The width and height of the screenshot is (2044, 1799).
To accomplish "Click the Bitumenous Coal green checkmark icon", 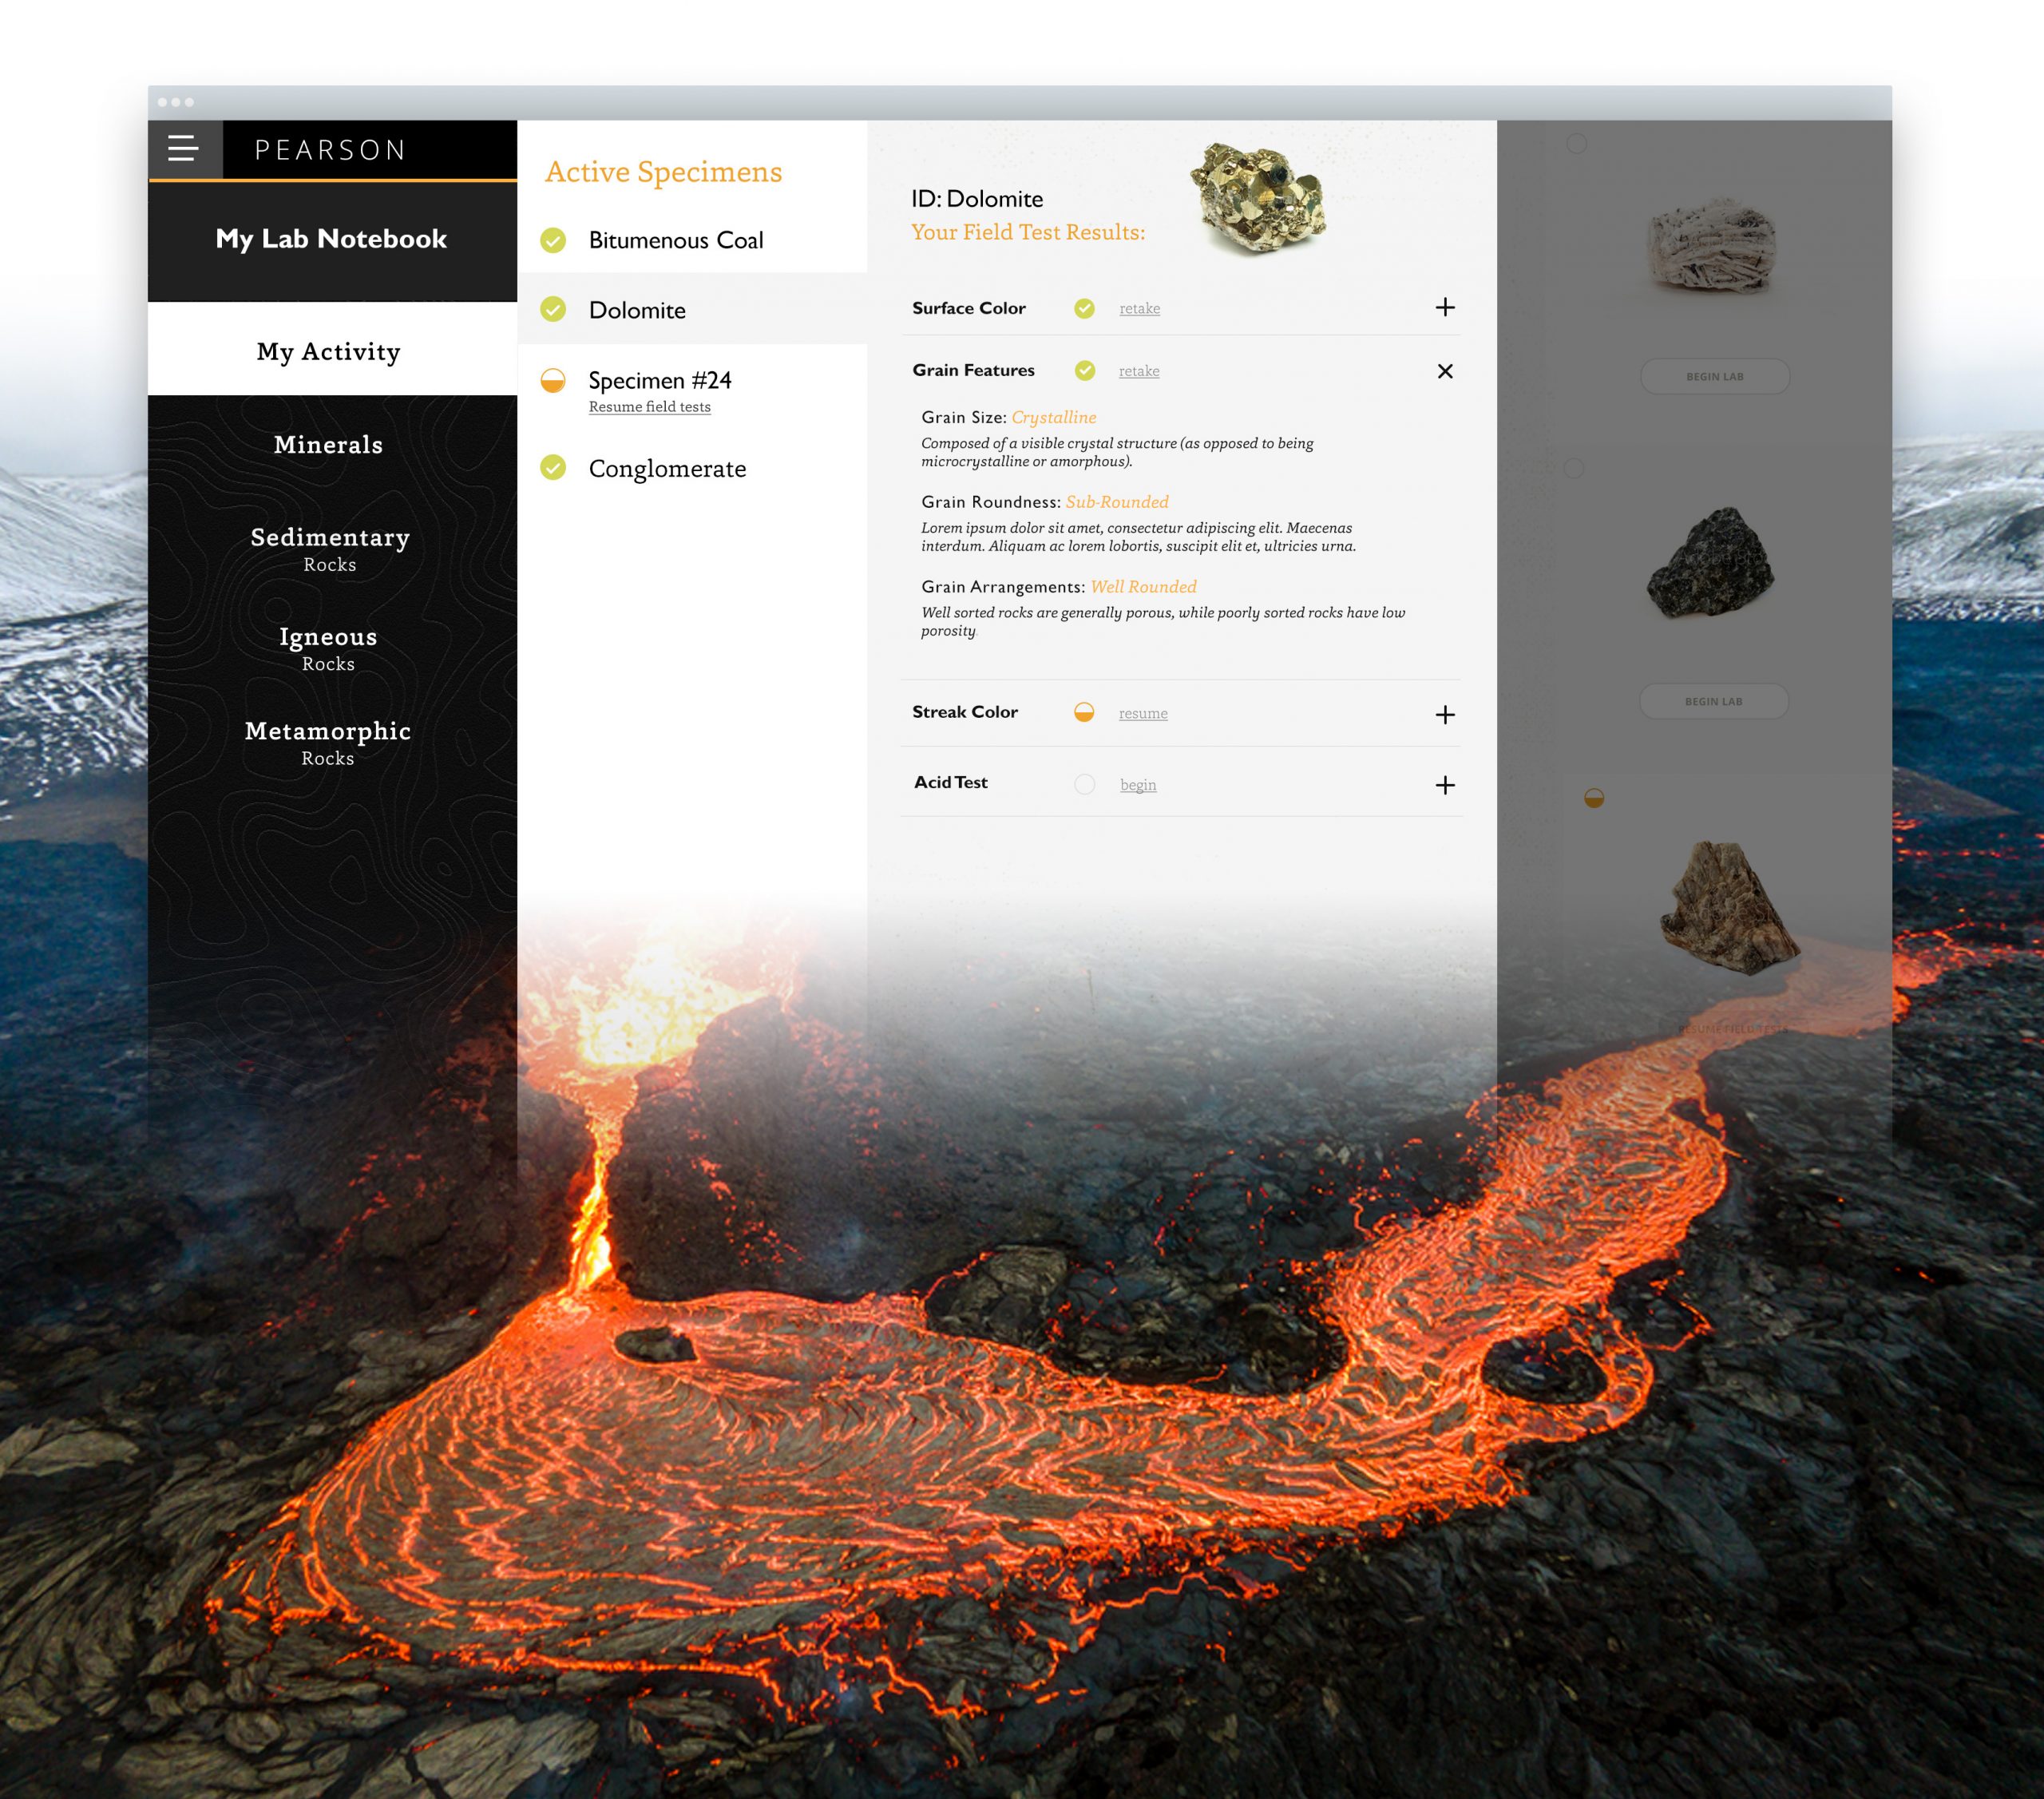I will (x=553, y=240).
